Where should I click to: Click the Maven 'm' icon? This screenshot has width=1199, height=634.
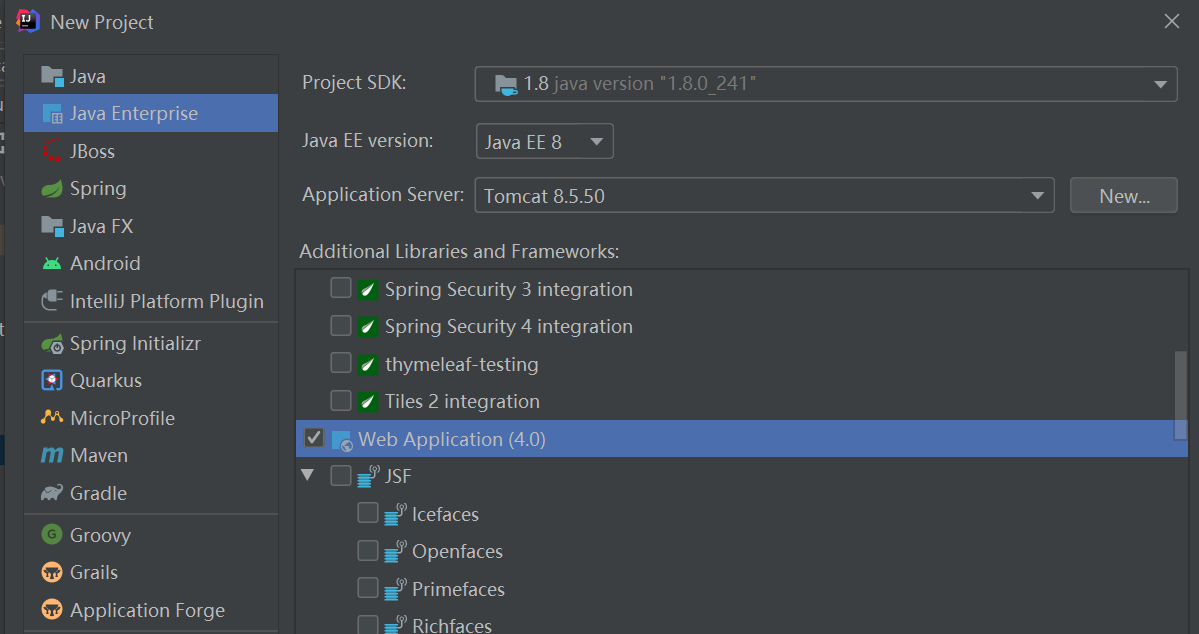point(52,455)
